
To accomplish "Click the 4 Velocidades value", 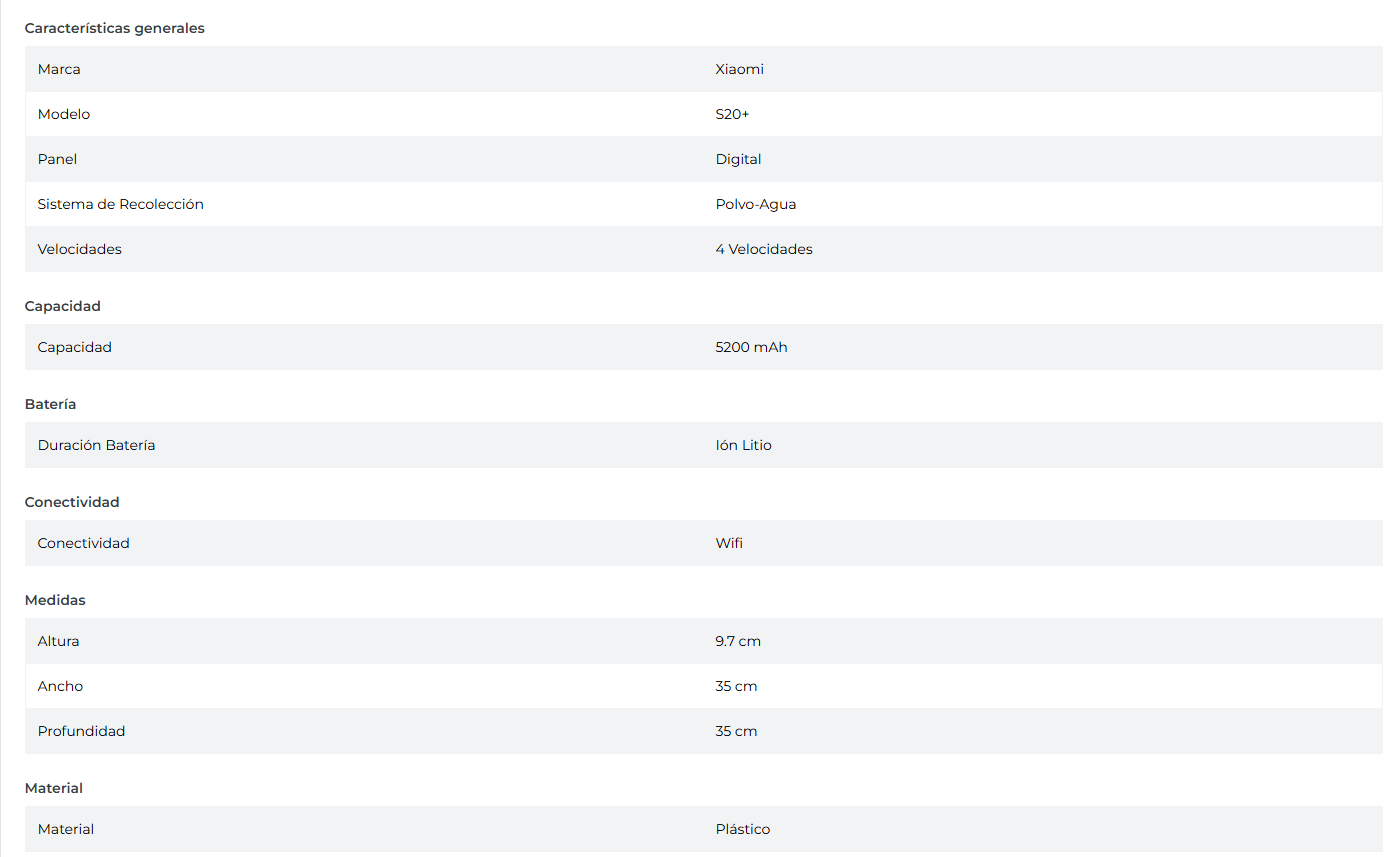I will [764, 249].
